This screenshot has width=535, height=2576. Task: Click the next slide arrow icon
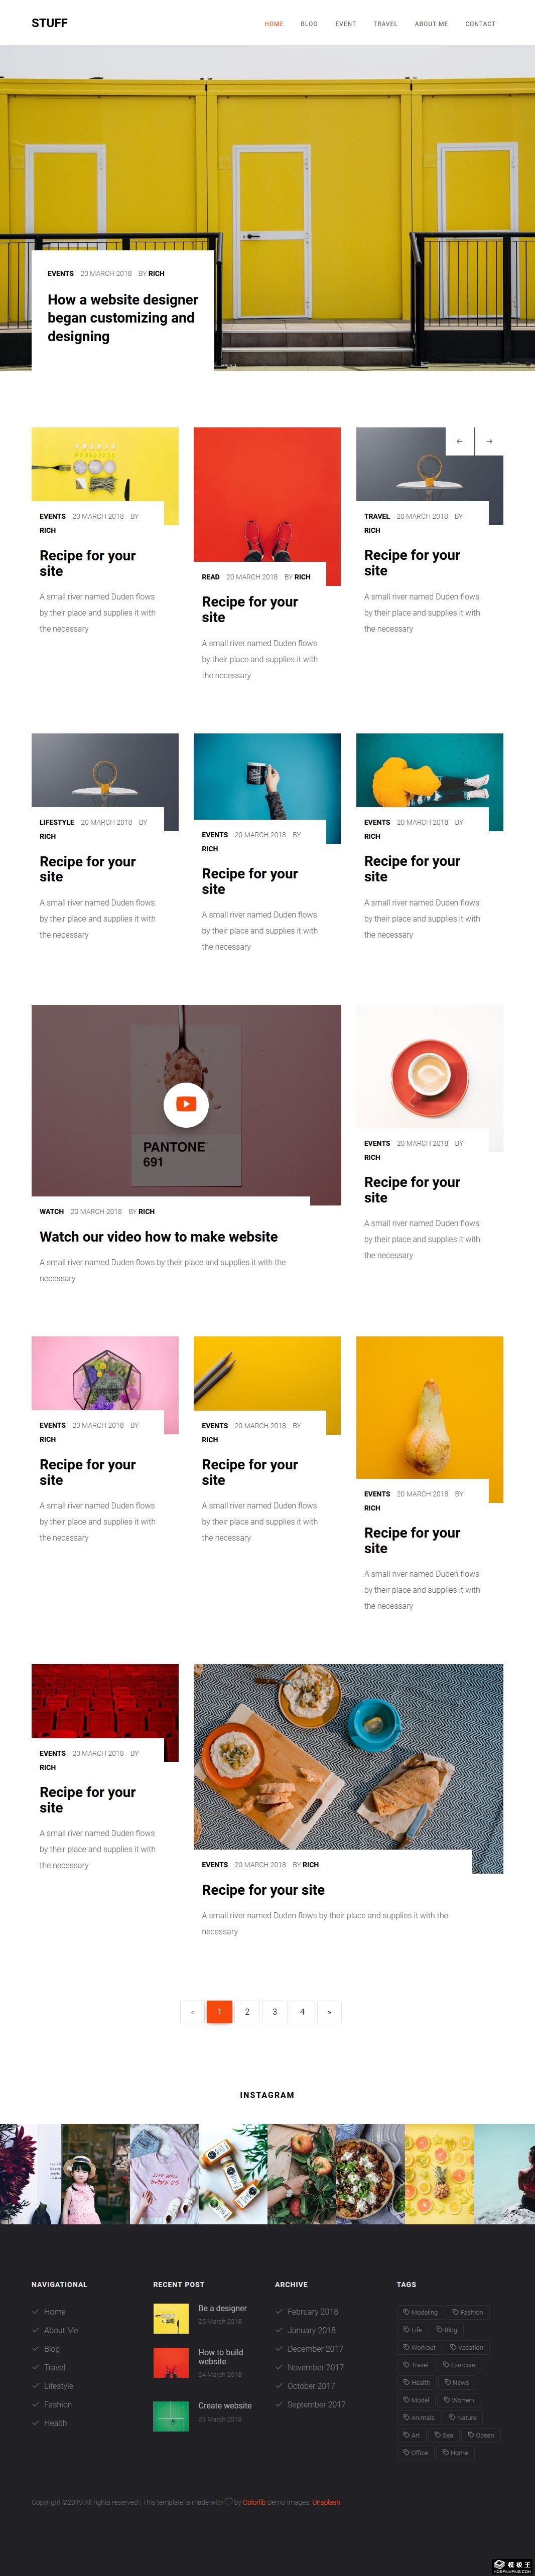pos(489,441)
